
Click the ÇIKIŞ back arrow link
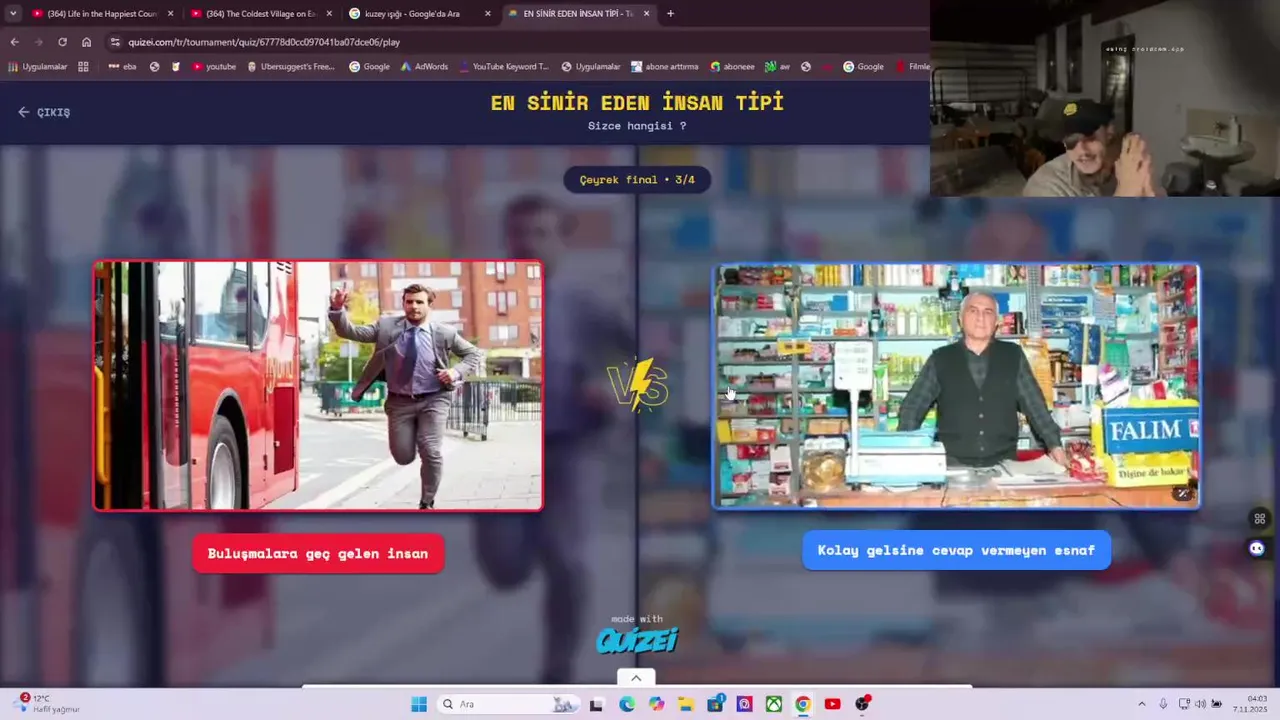click(x=44, y=112)
